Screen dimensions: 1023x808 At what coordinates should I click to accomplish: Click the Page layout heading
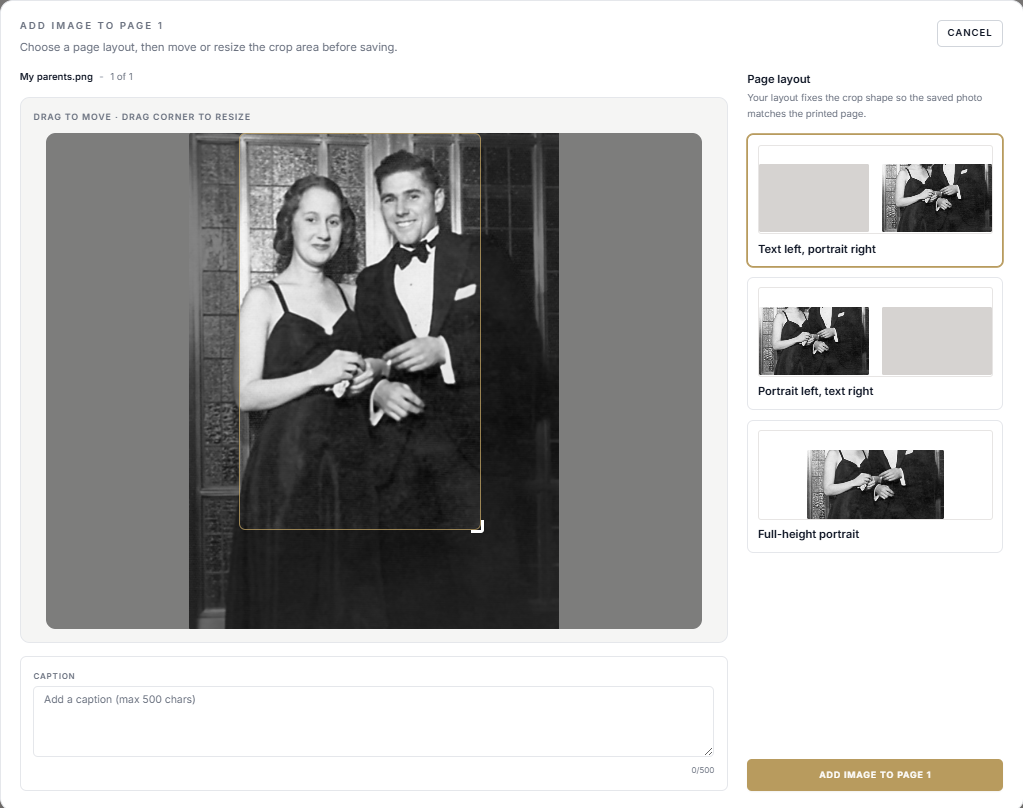point(778,79)
